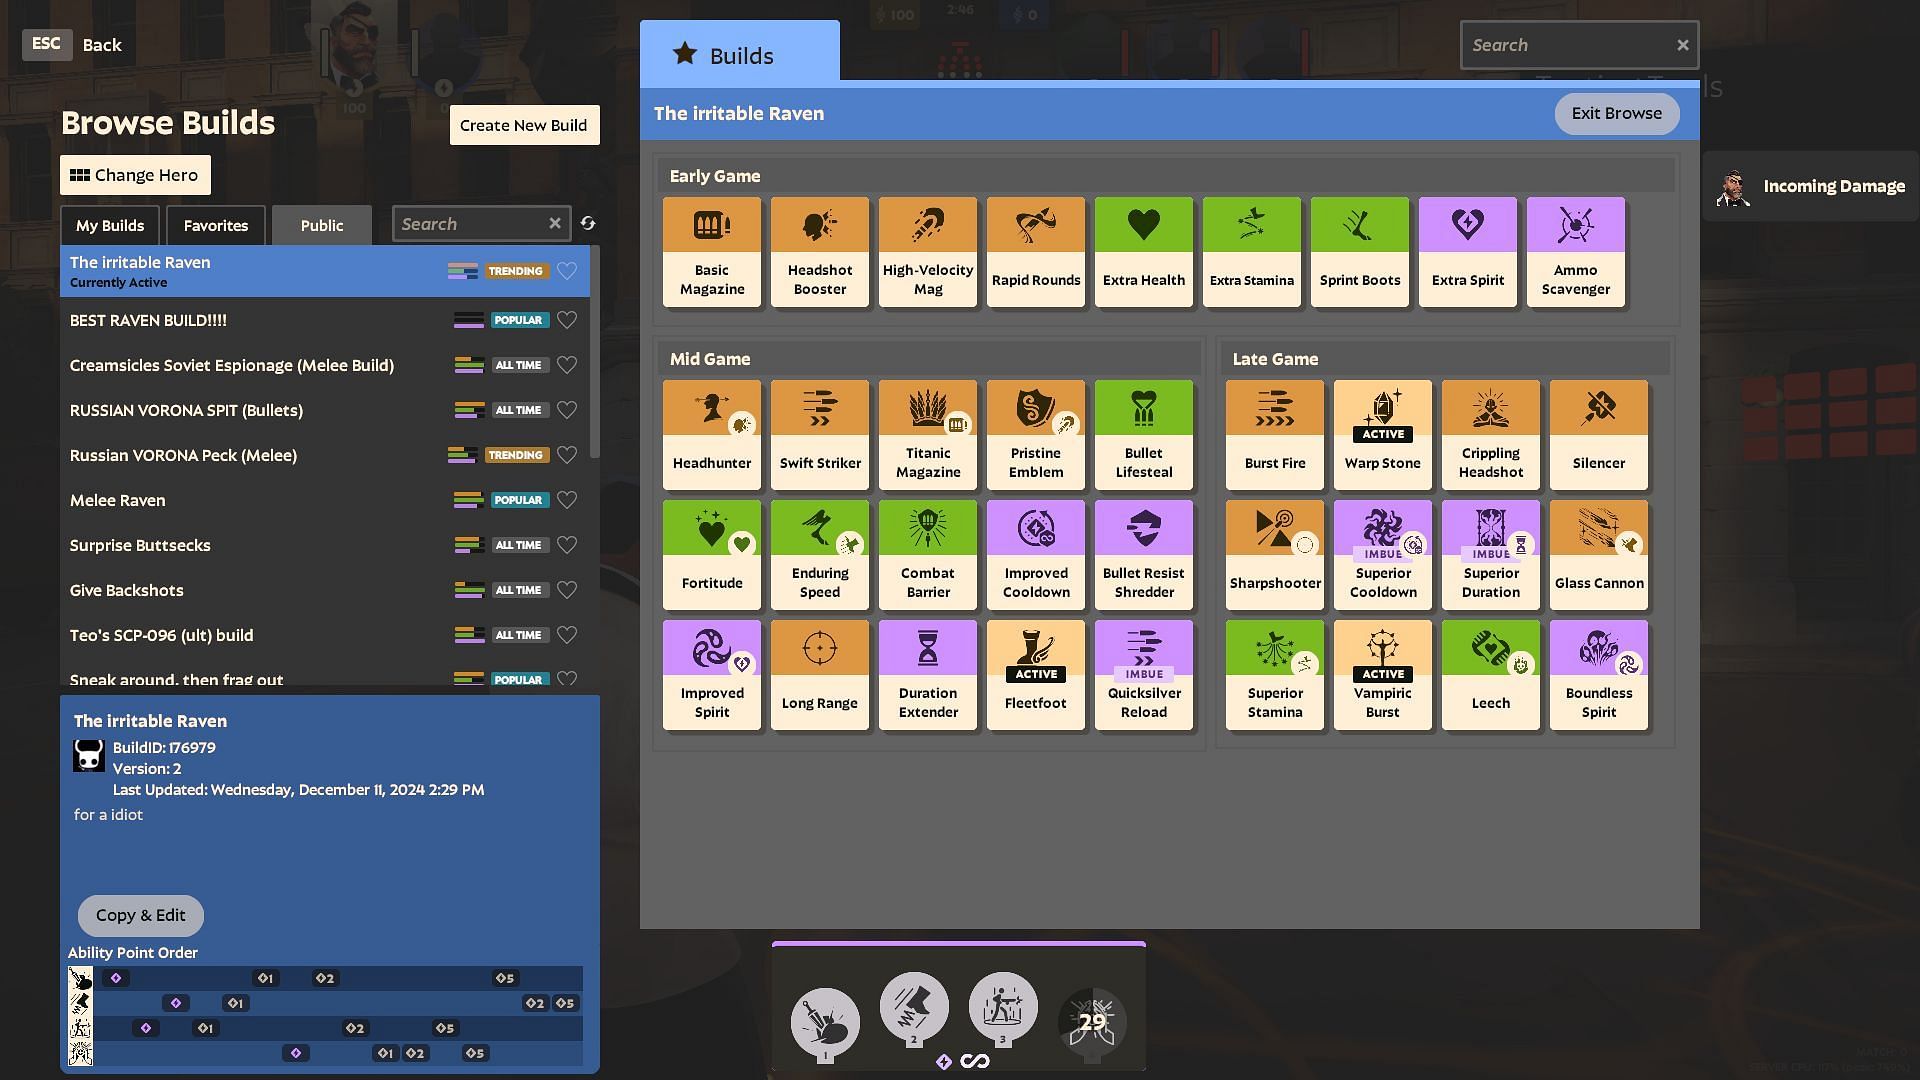Click the Vampiric Burst active icon
Image resolution: width=1920 pixels, height=1080 pixels.
(1382, 674)
